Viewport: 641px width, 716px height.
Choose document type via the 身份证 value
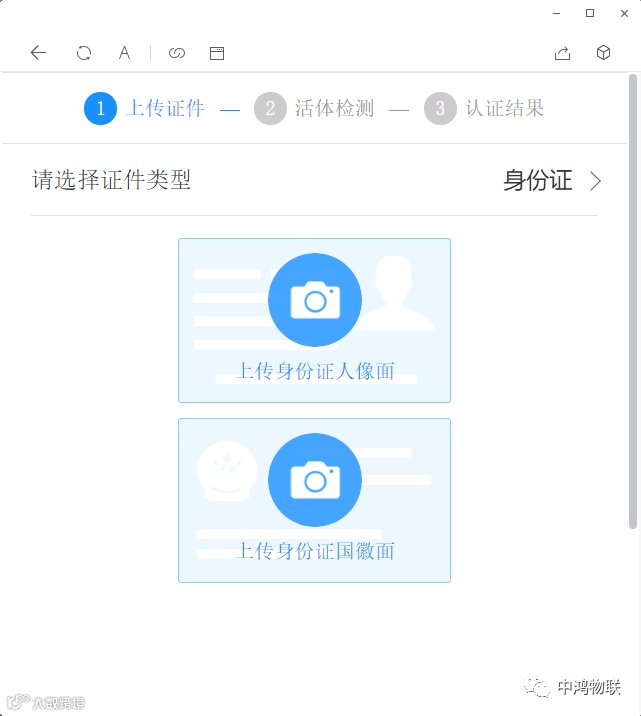tap(538, 180)
